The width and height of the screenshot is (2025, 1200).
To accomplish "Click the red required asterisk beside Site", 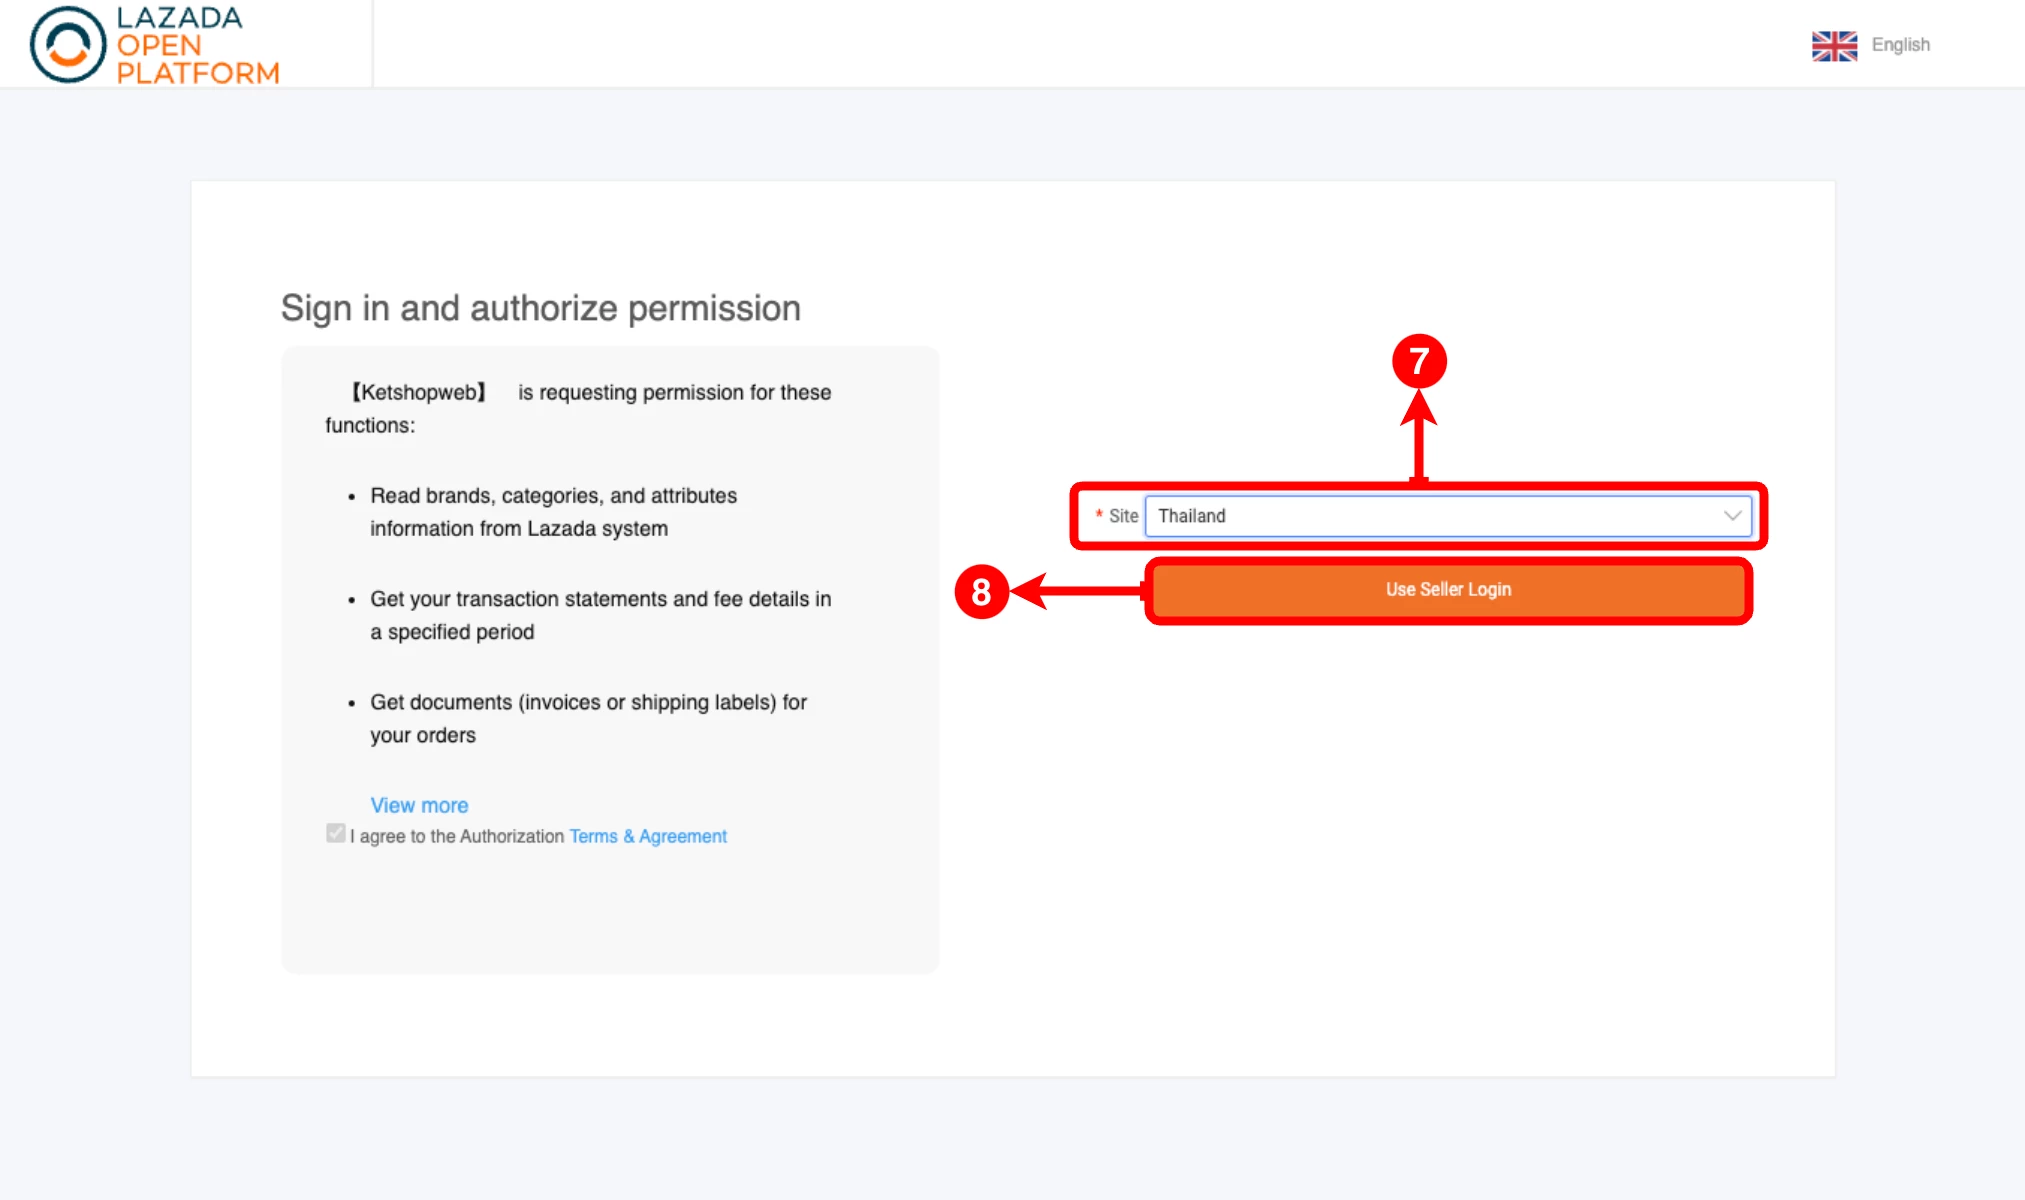I will click(x=1099, y=515).
